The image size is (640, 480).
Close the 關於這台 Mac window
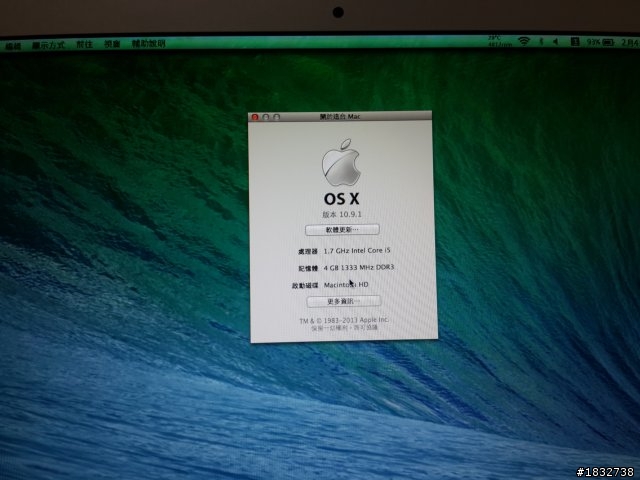[255, 117]
